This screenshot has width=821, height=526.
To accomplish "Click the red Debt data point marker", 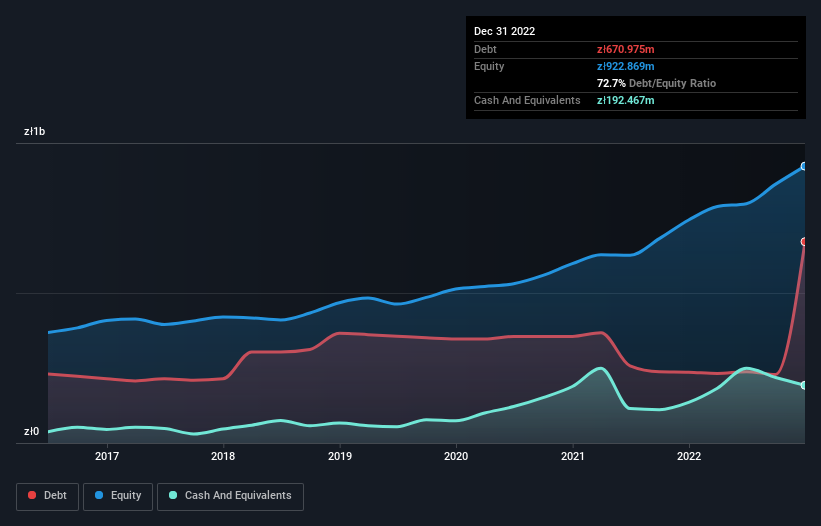I will pyautogui.click(x=804, y=242).
